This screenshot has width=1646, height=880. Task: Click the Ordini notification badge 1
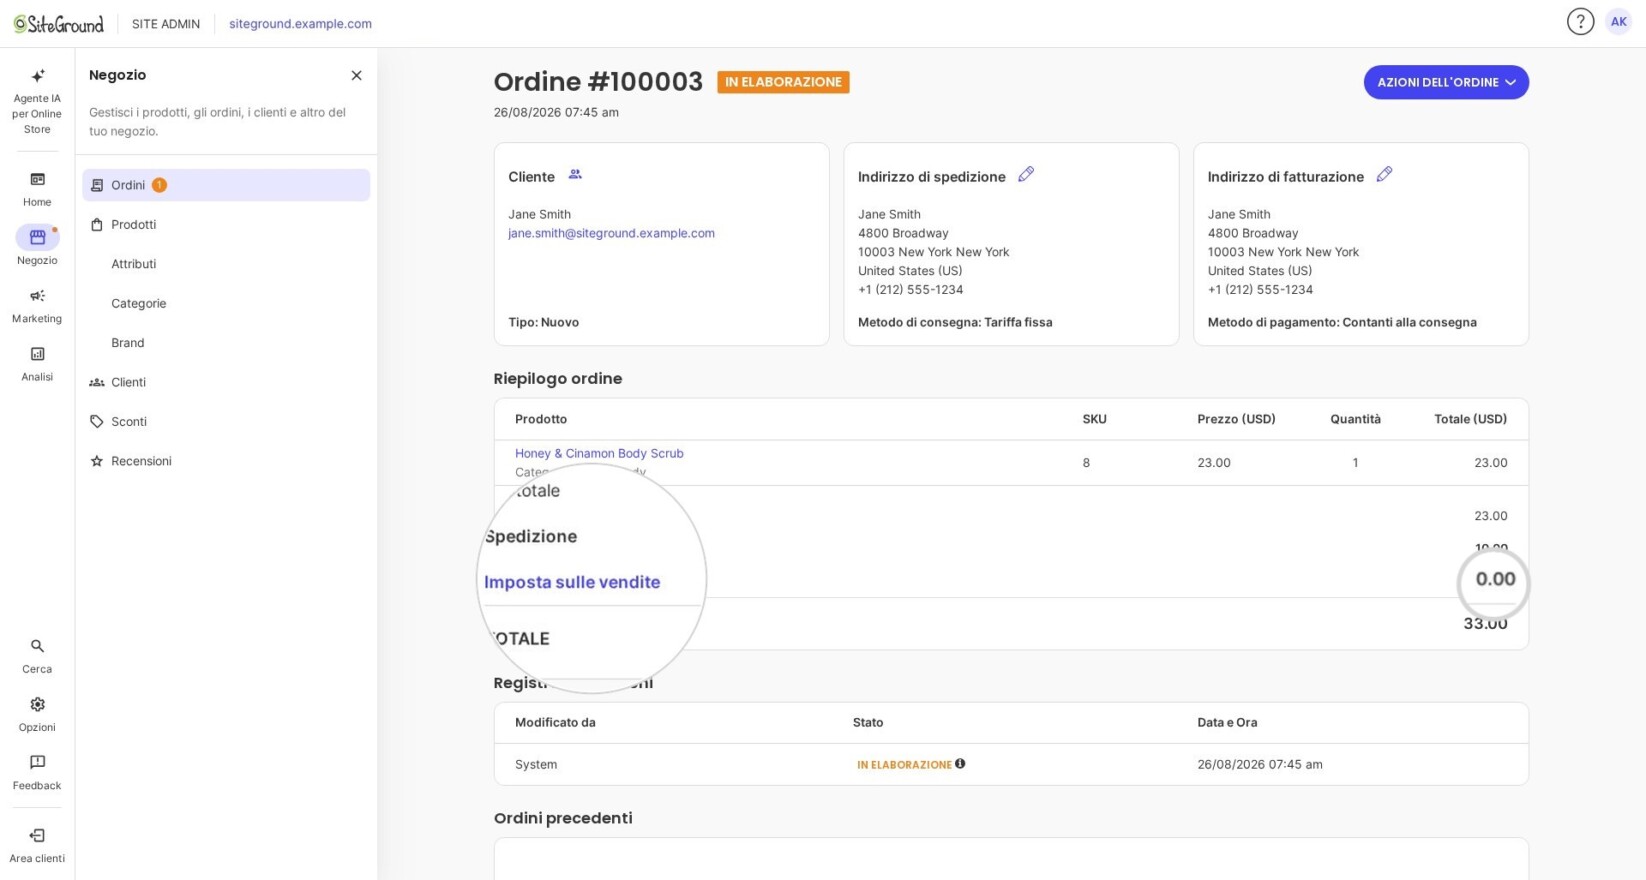click(x=159, y=185)
